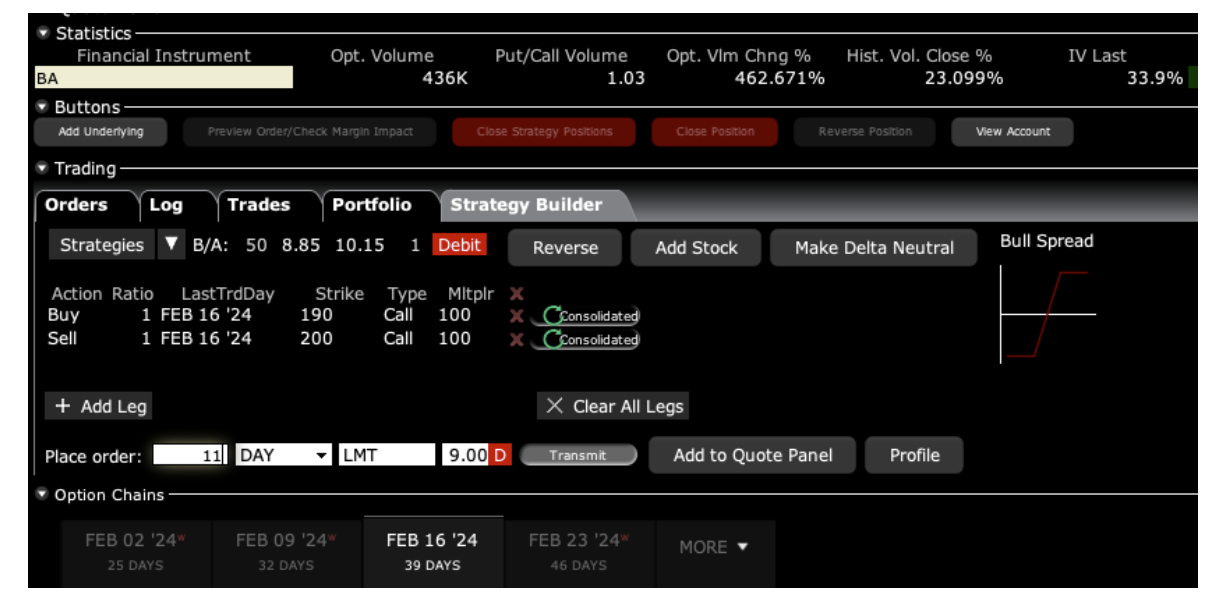The height and width of the screenshot is (602, 1216).
Task: Switch to the Trades tab
Action: click(258, 205)
